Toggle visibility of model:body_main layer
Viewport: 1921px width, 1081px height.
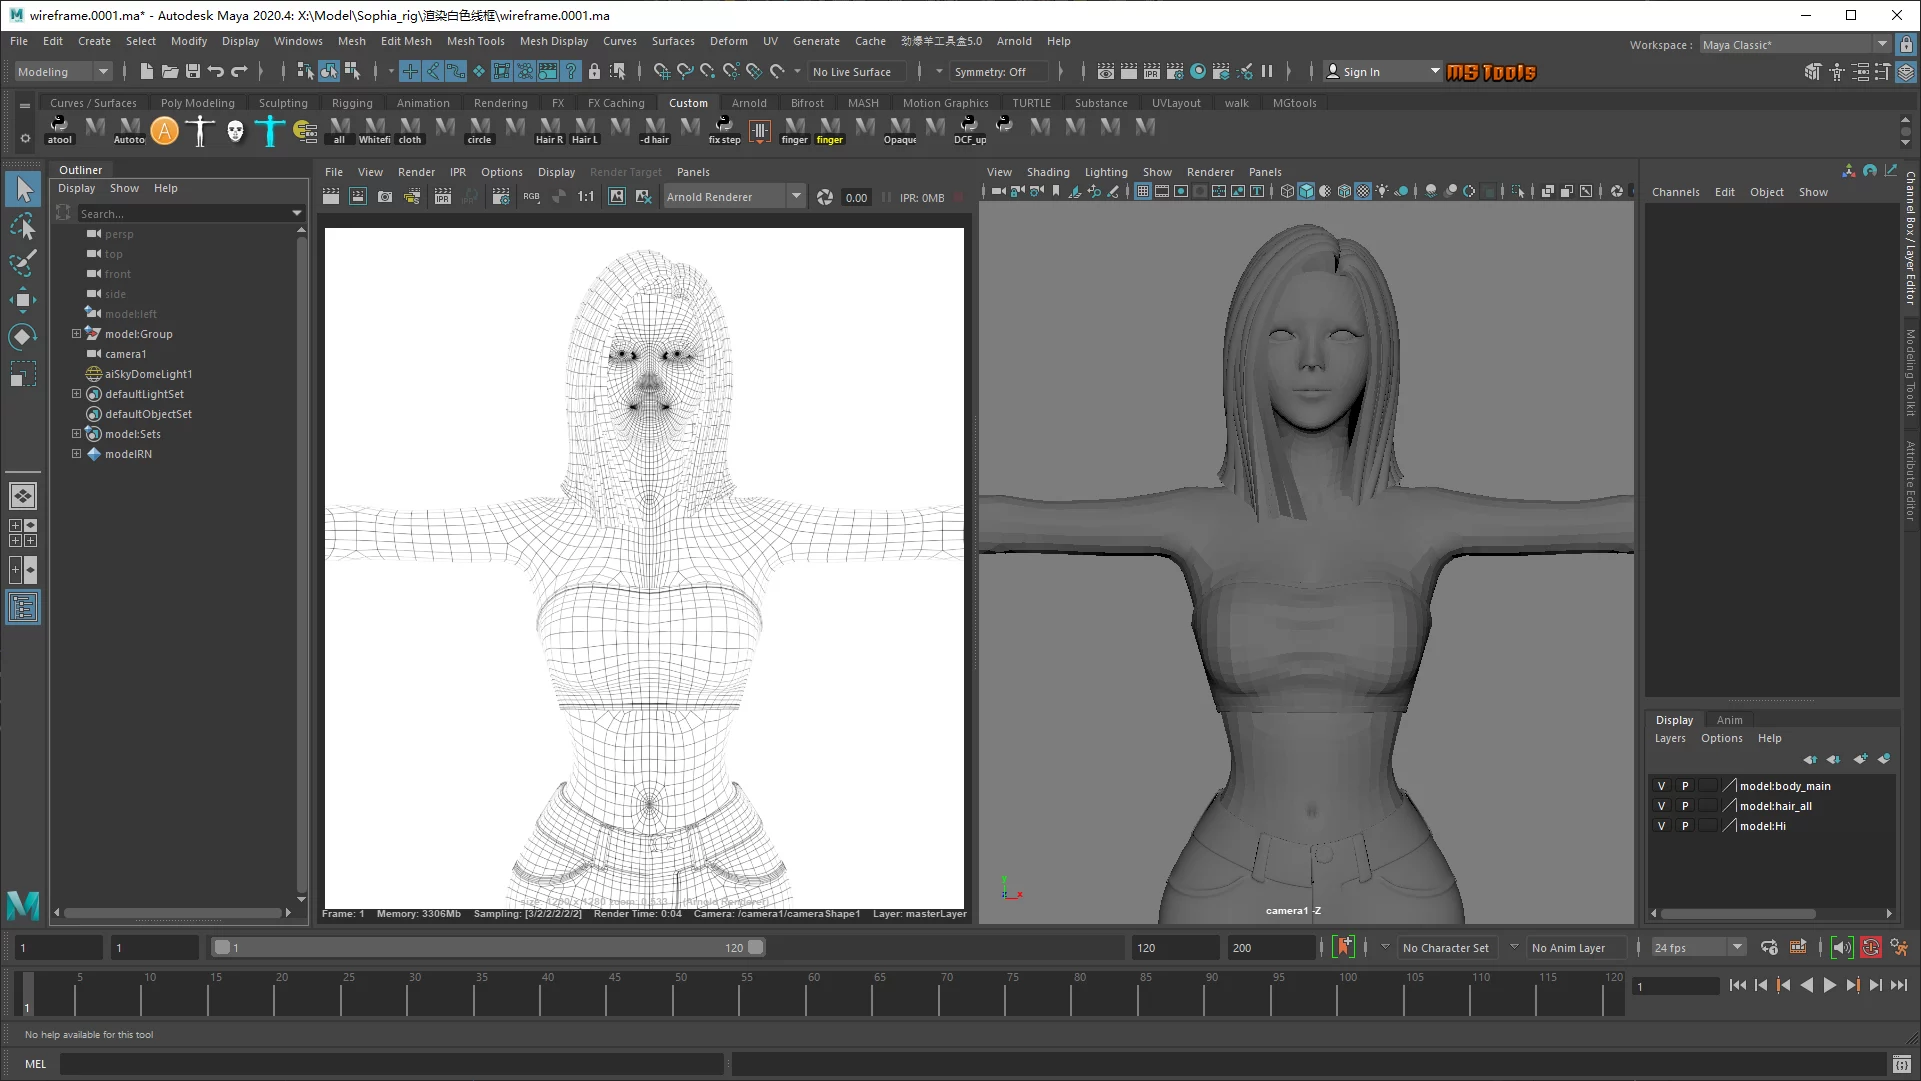click(1662, 786)
